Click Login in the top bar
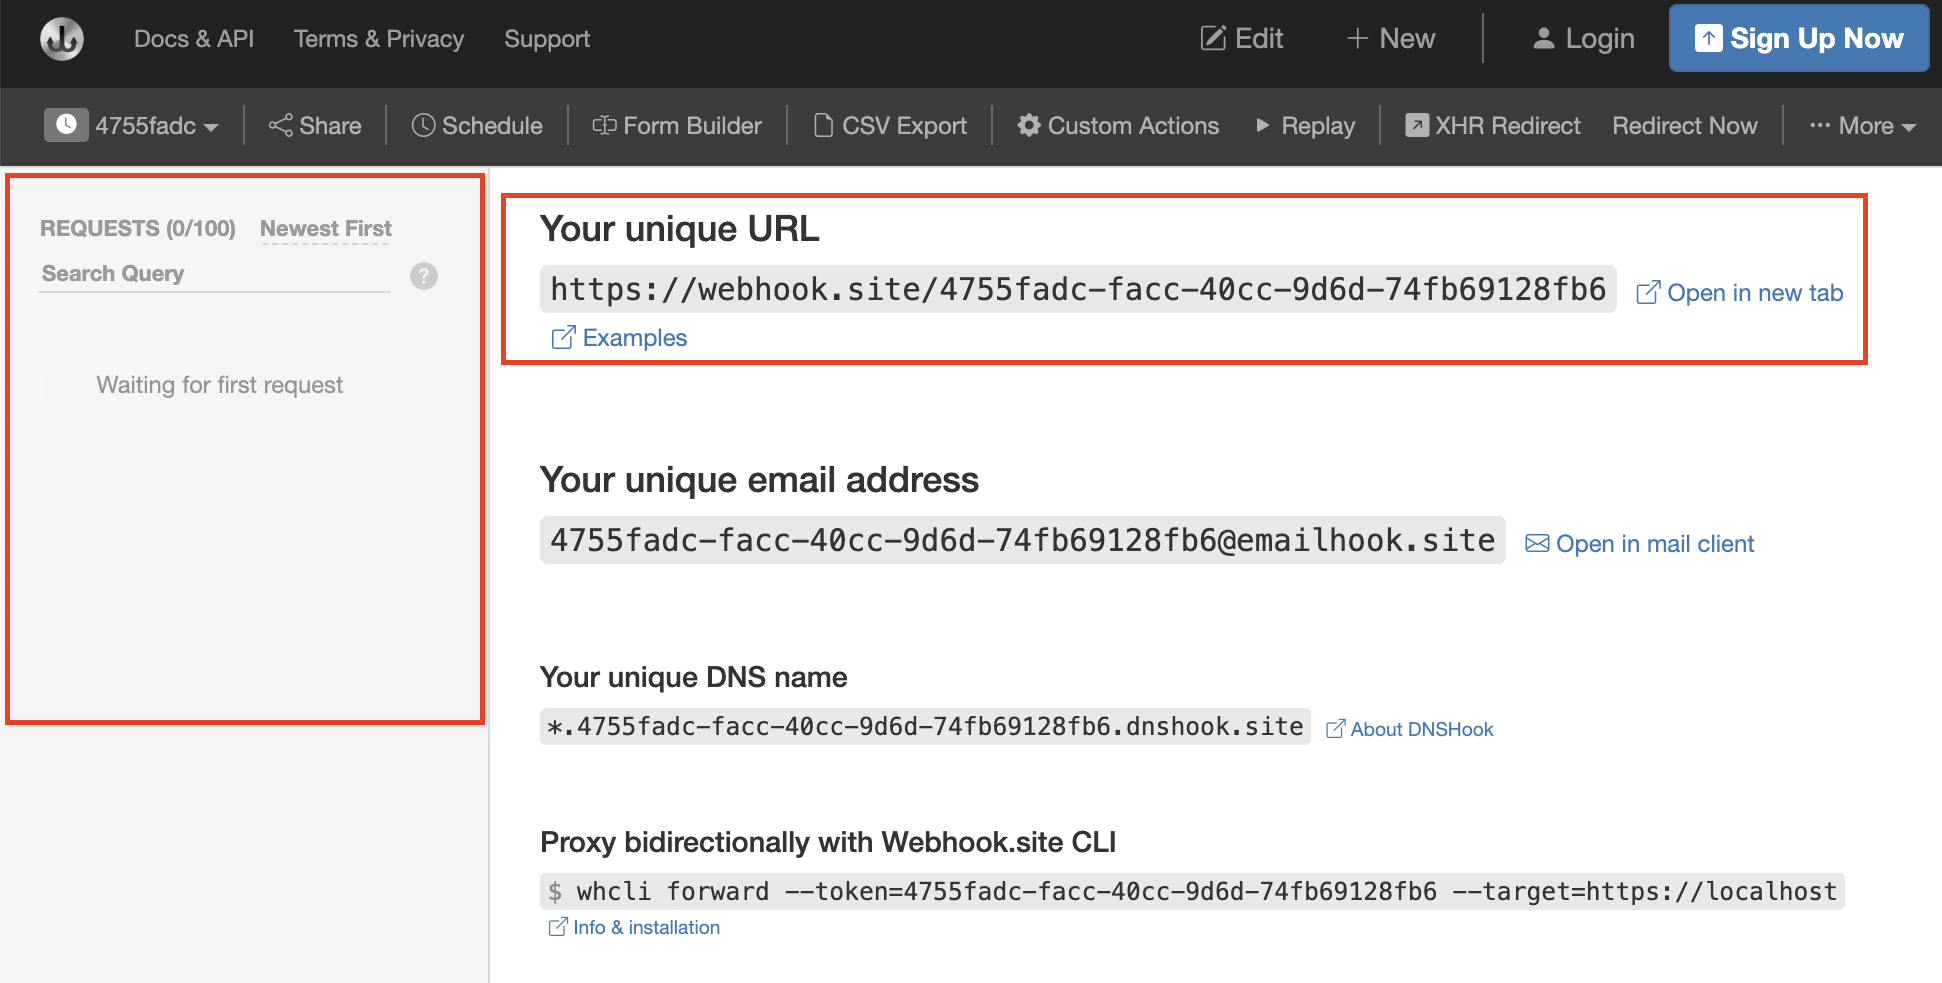 coord(1584,39)
